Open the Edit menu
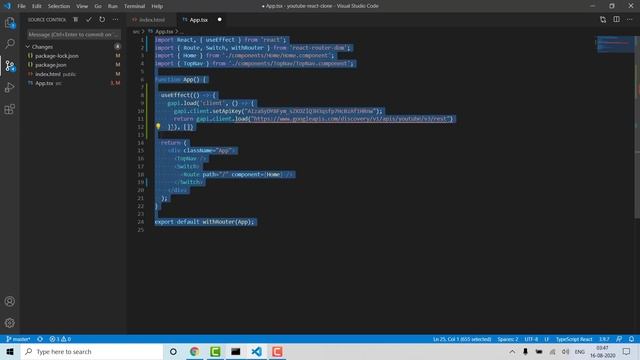The width and height of the screenshot is (640, 360). pyautogui.click(x=37, y=6)
